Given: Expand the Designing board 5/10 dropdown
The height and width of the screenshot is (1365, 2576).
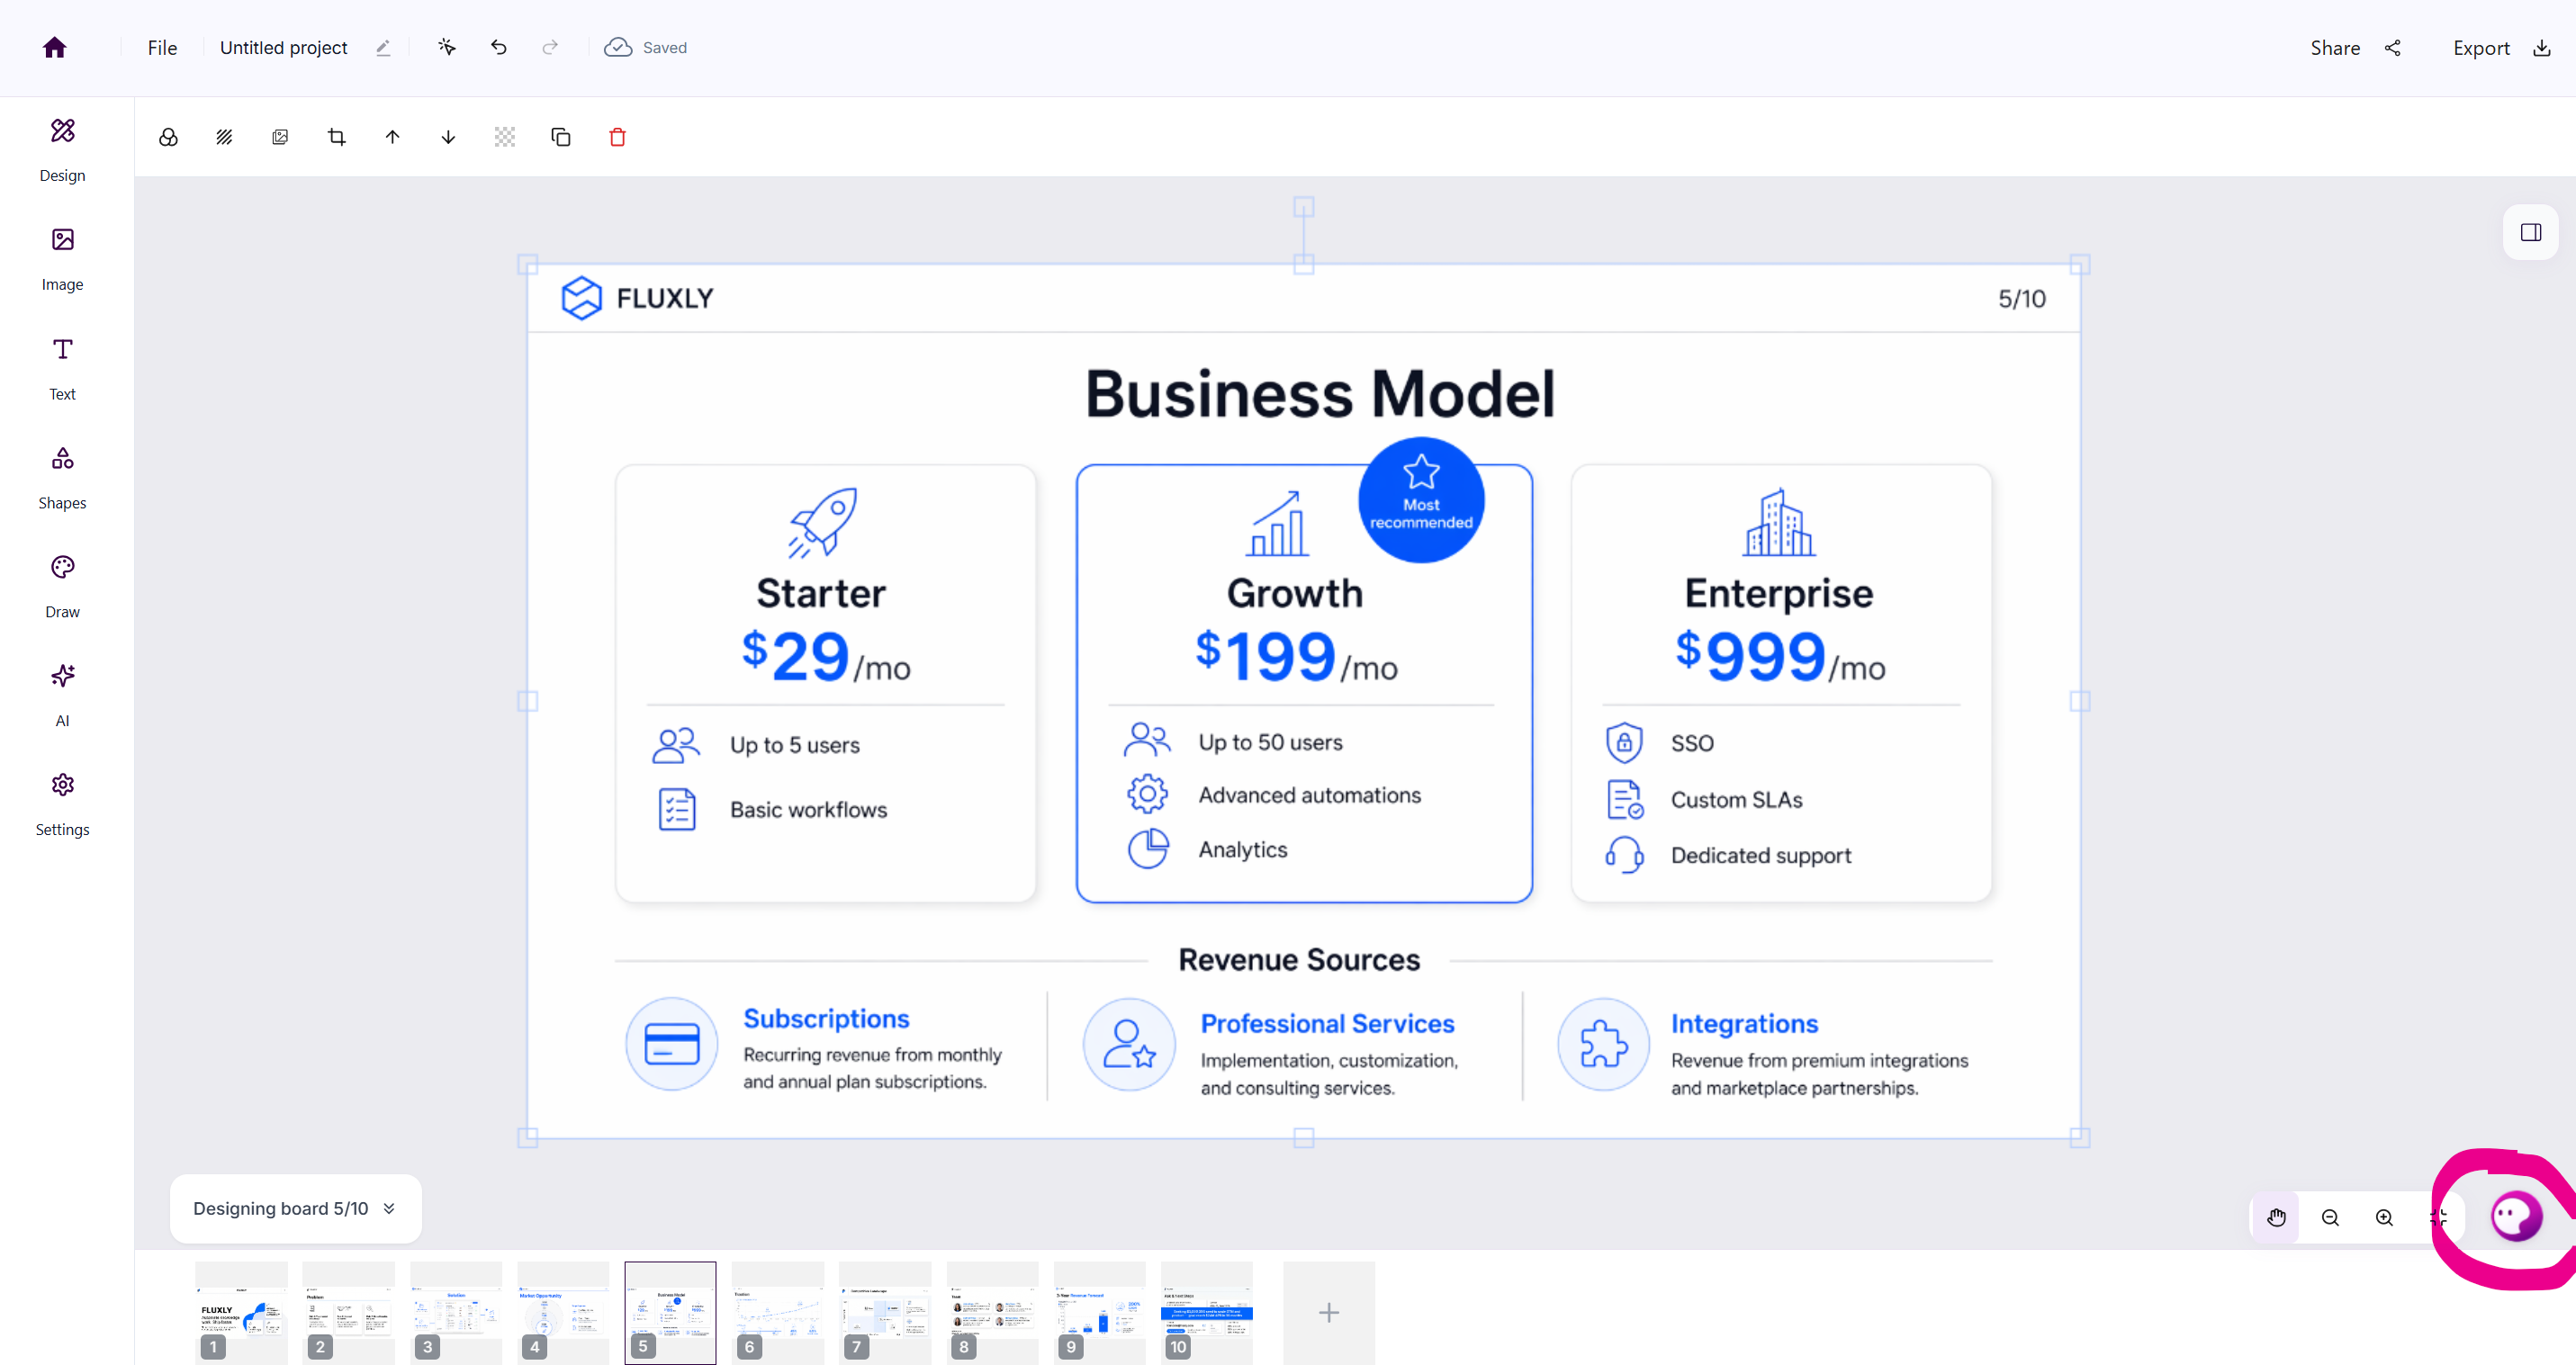Looking at the screenshot, I should point(295,1208).
